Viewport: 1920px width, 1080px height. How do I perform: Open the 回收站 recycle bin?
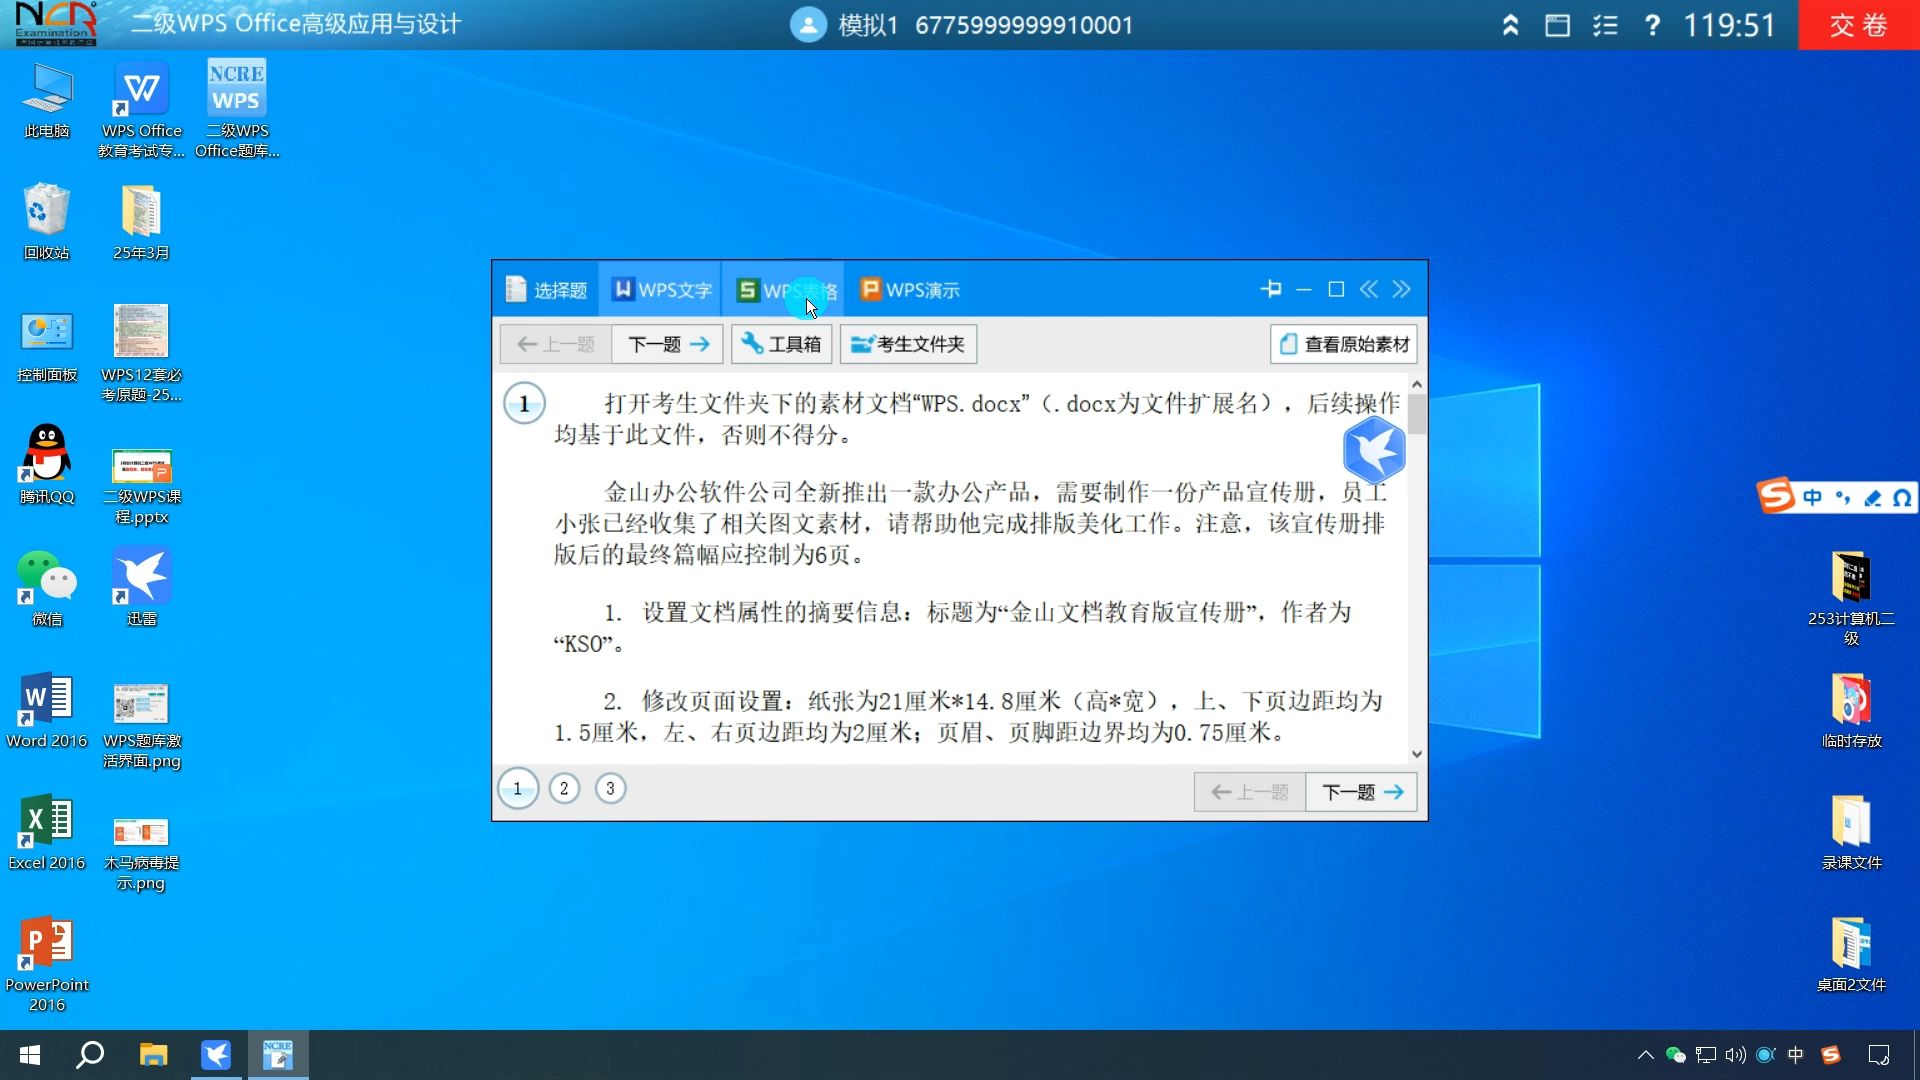click(47, 222)
